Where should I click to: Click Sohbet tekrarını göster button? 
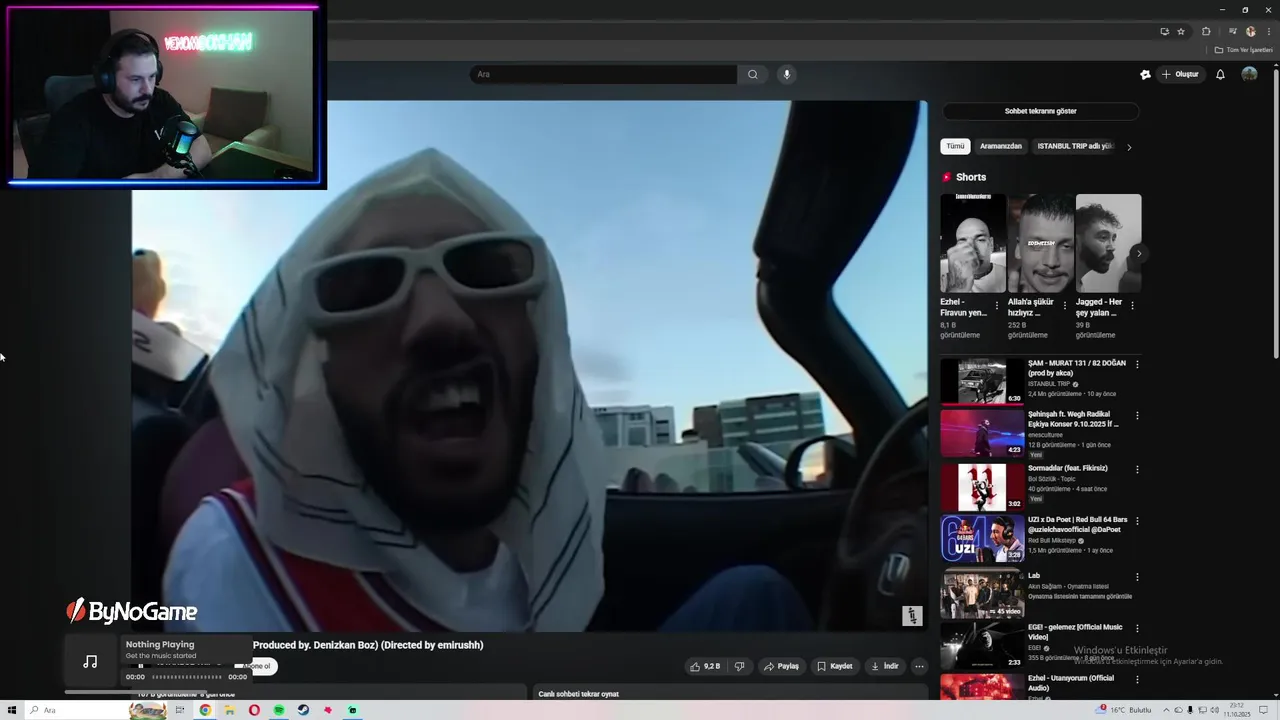1040,111
